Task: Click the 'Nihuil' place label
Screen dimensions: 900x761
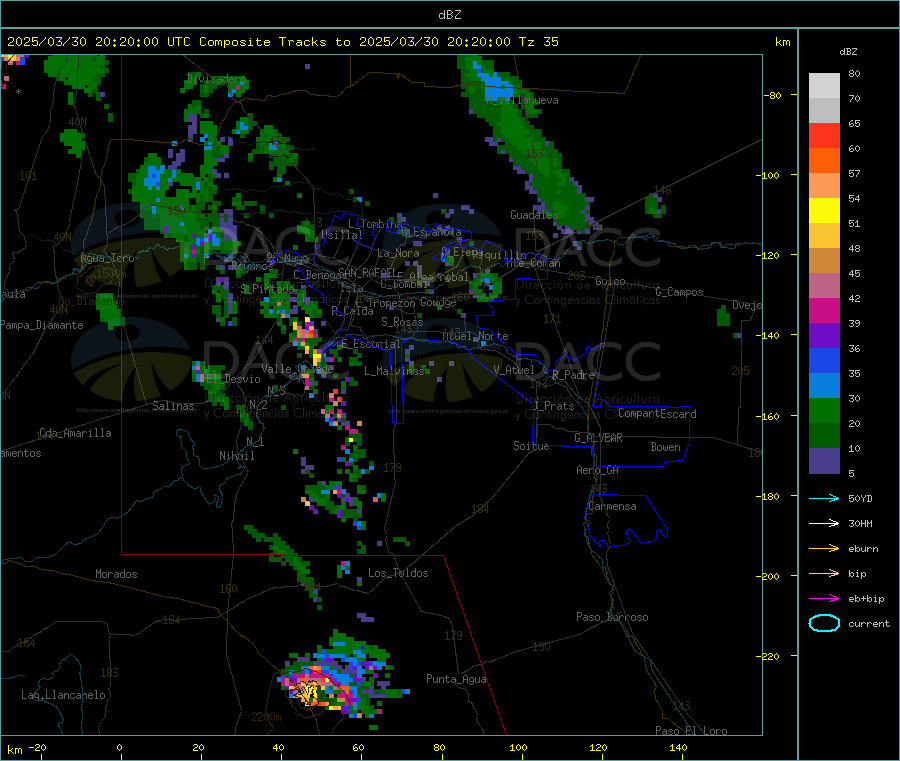Action: click(236, 456)
